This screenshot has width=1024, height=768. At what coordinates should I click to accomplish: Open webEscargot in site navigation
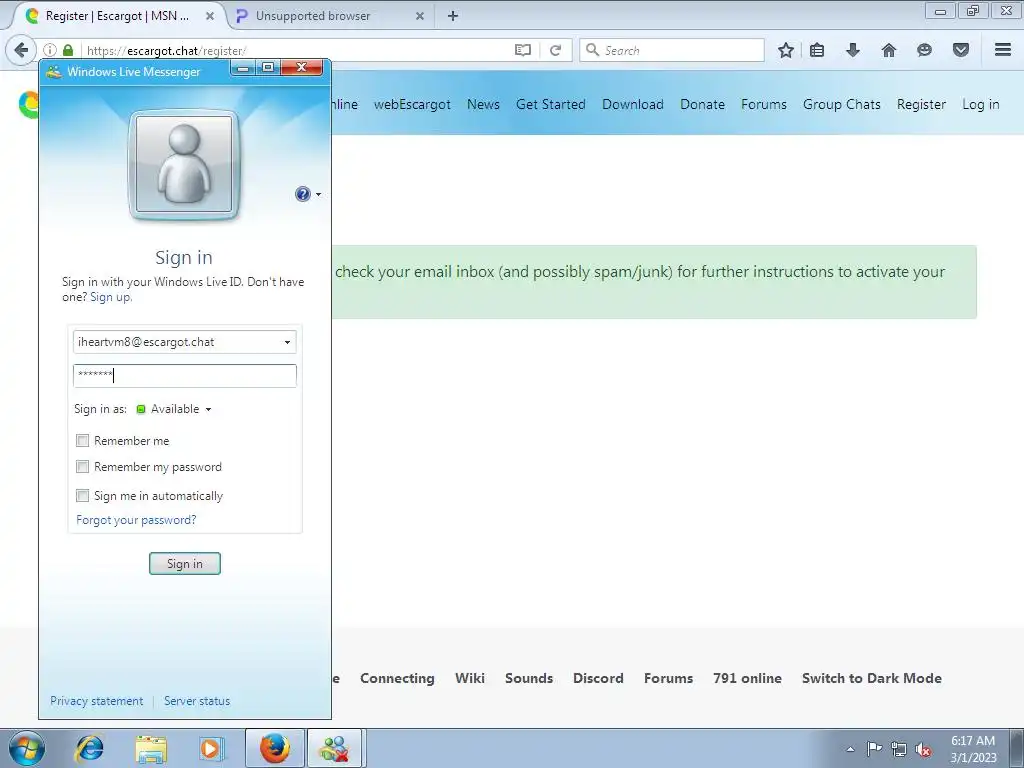pyautogui.click(x=412, y=104)
